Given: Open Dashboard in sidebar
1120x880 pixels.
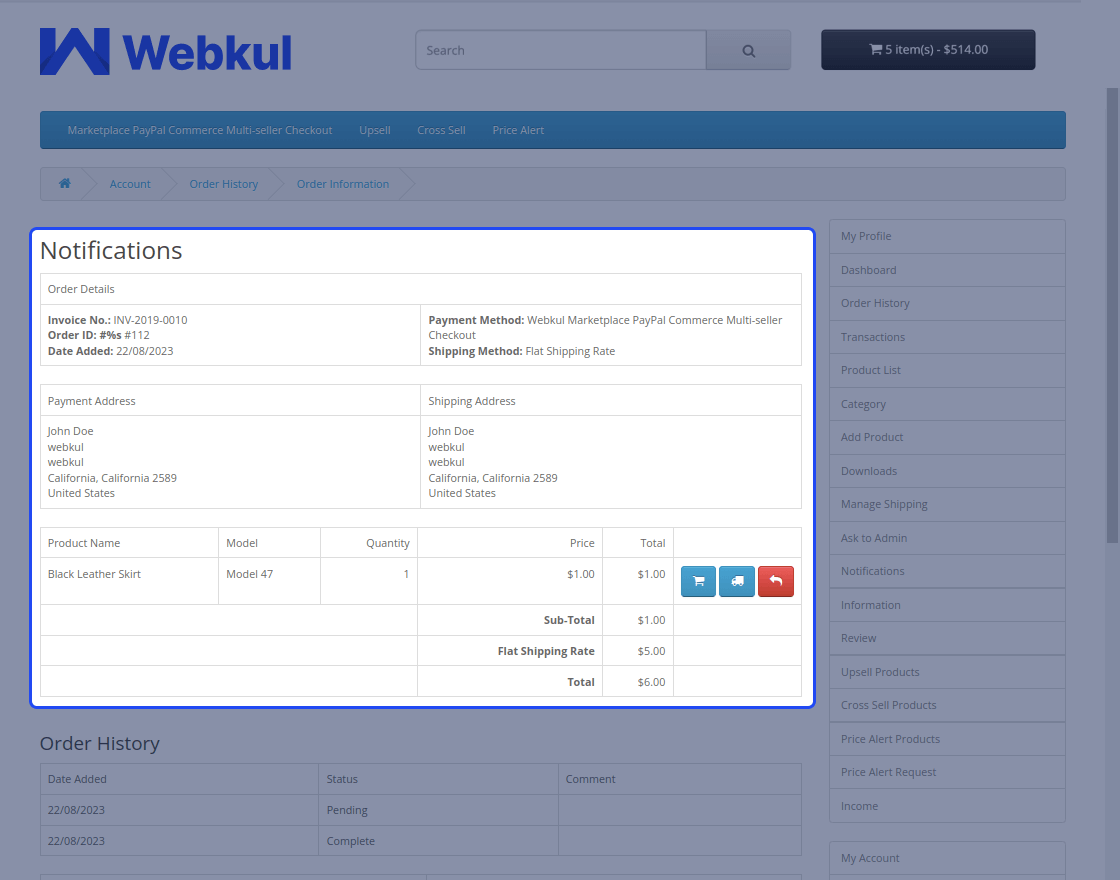Looking at the screenshot, I should pyautogui.click(x=947, y=270).
